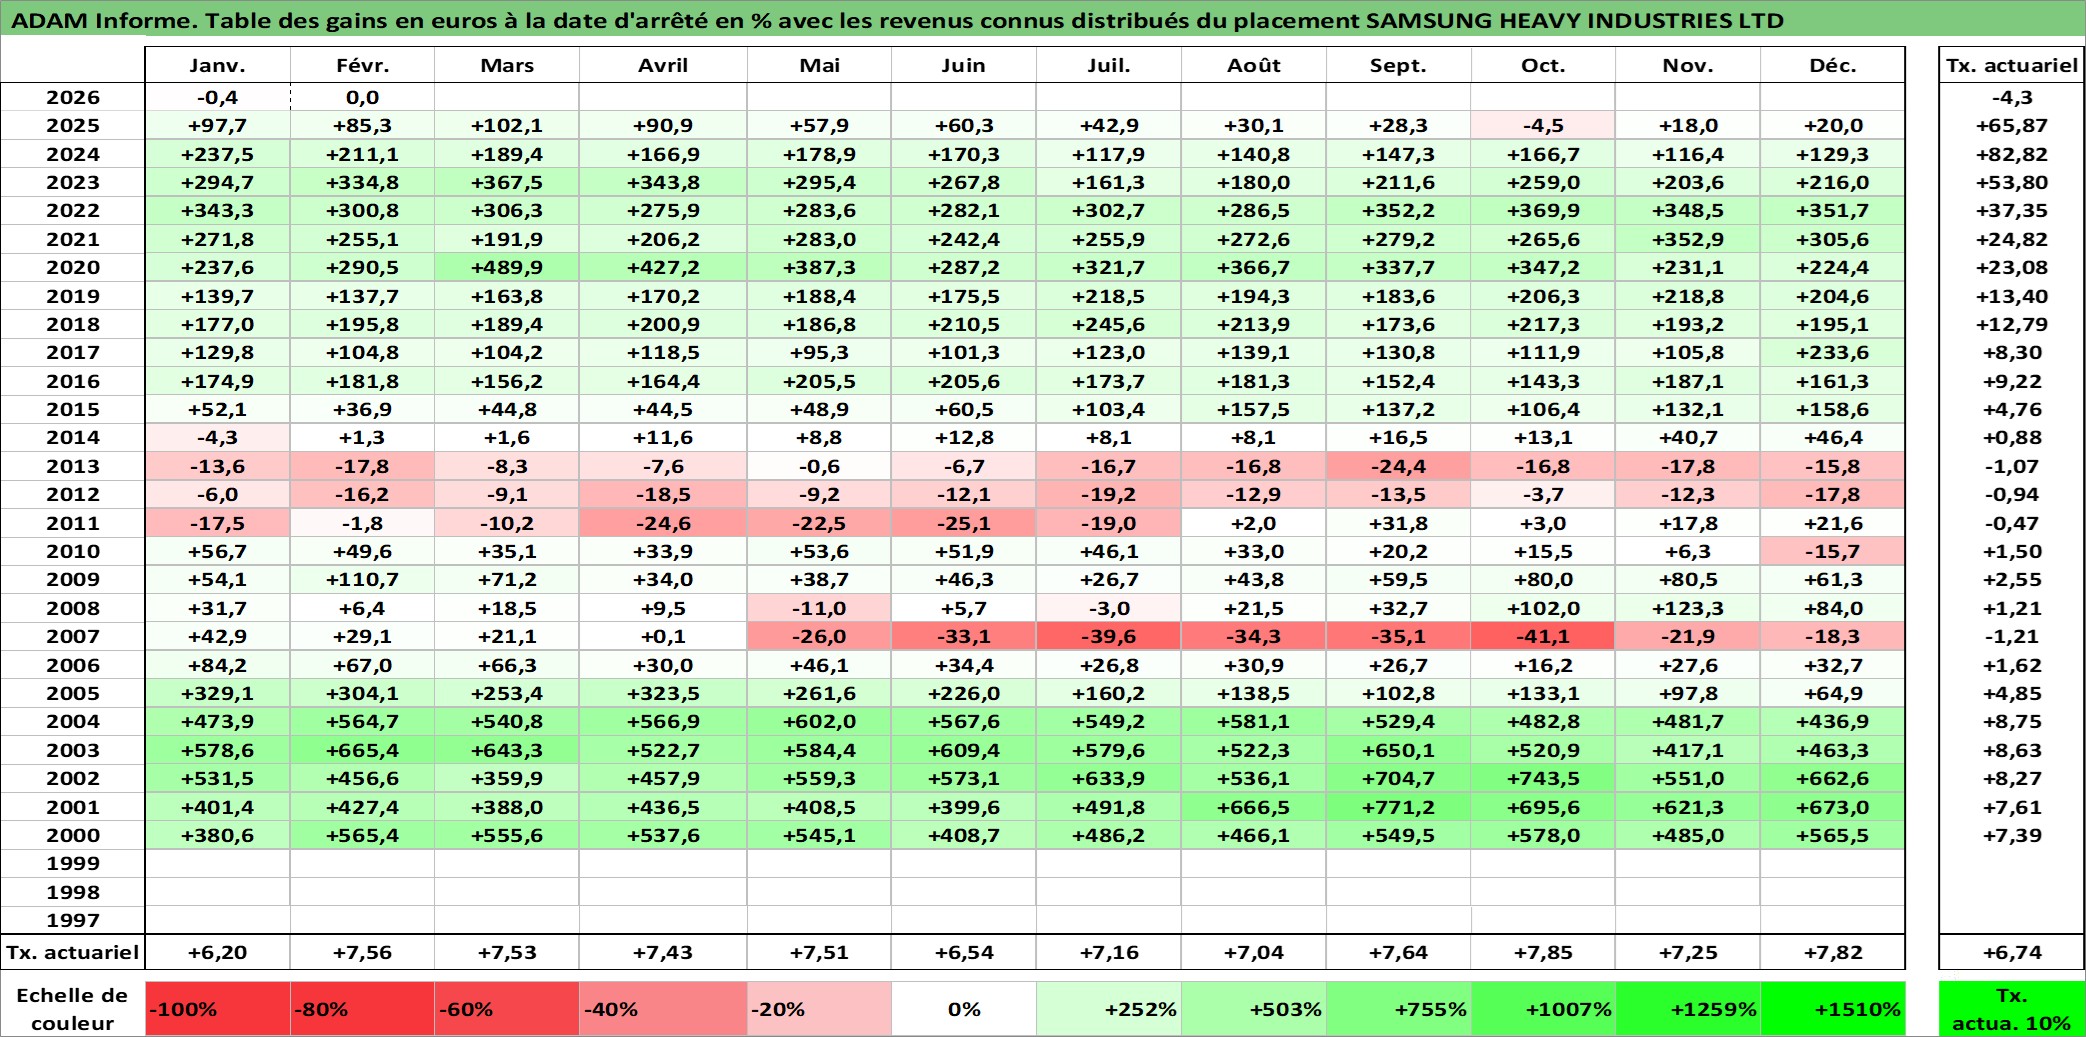Click the +755% green scale swatch

[x=1399, y=1009]
